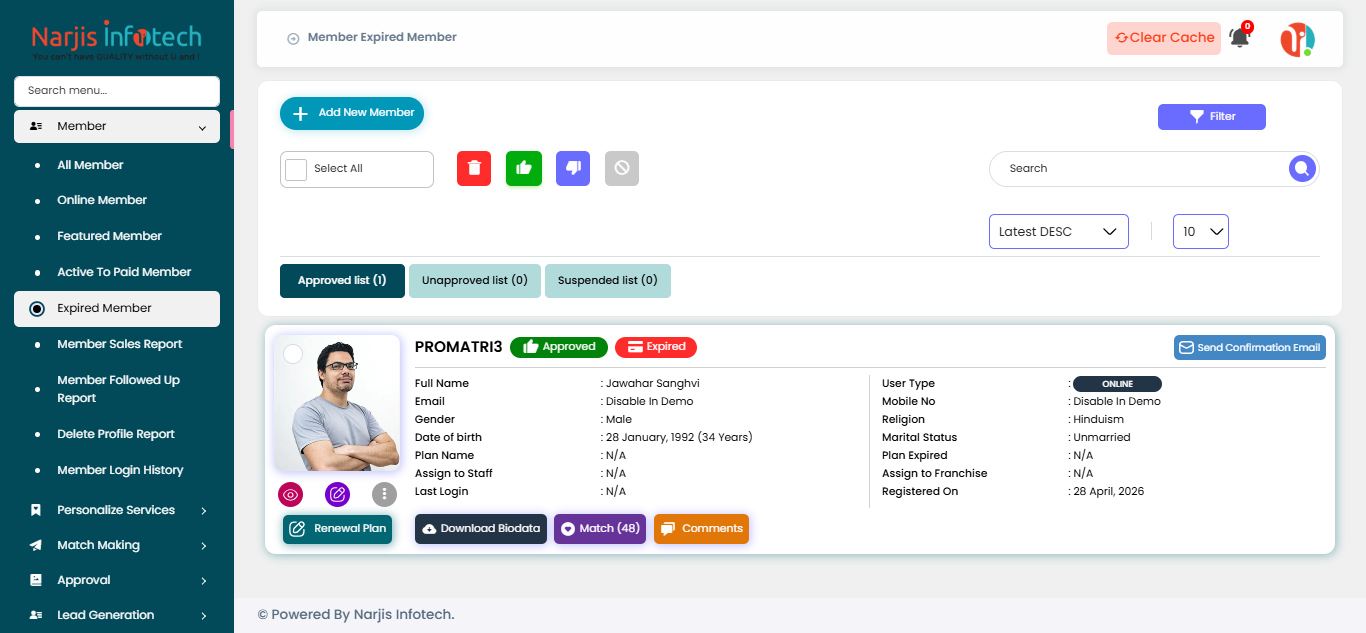The height and width of the screenshot is (633, 1366).
Task: Open the Latest DESC sort dropdown
Action: click(1059, 232)
